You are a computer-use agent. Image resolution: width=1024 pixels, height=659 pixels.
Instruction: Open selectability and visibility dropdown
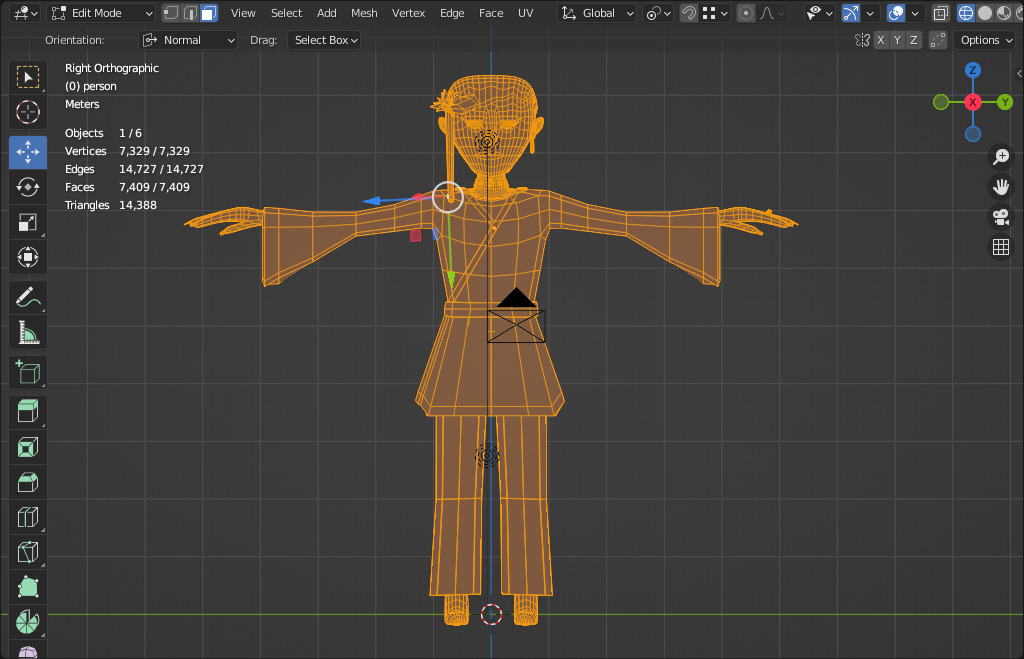point(819,13)
